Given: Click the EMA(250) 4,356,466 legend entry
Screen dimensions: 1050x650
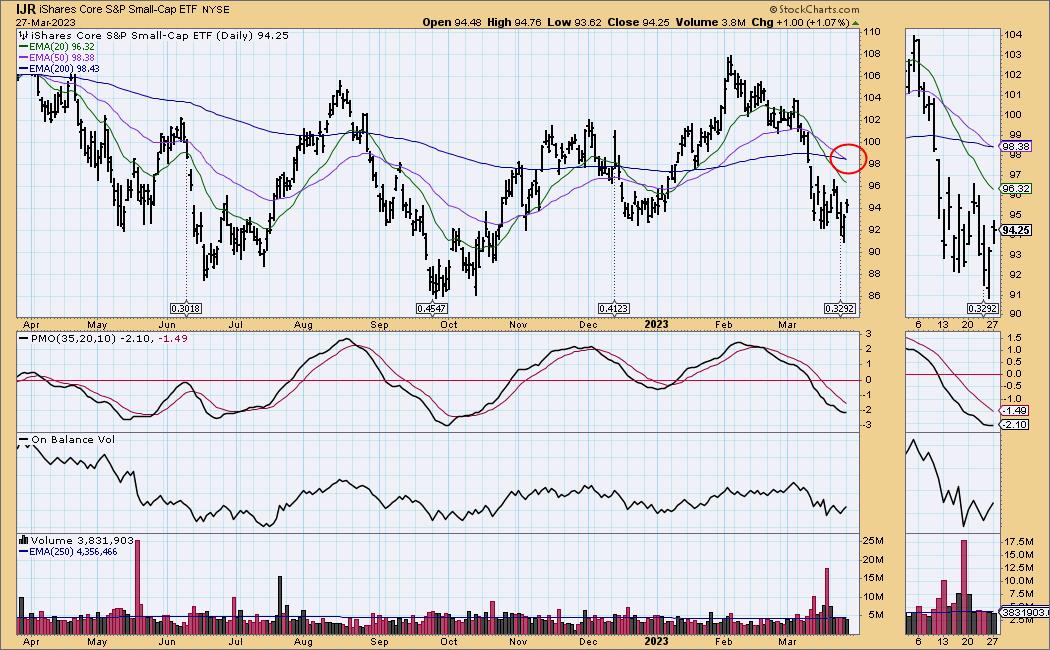Looking at the screenshot, I should click(68, 552).
